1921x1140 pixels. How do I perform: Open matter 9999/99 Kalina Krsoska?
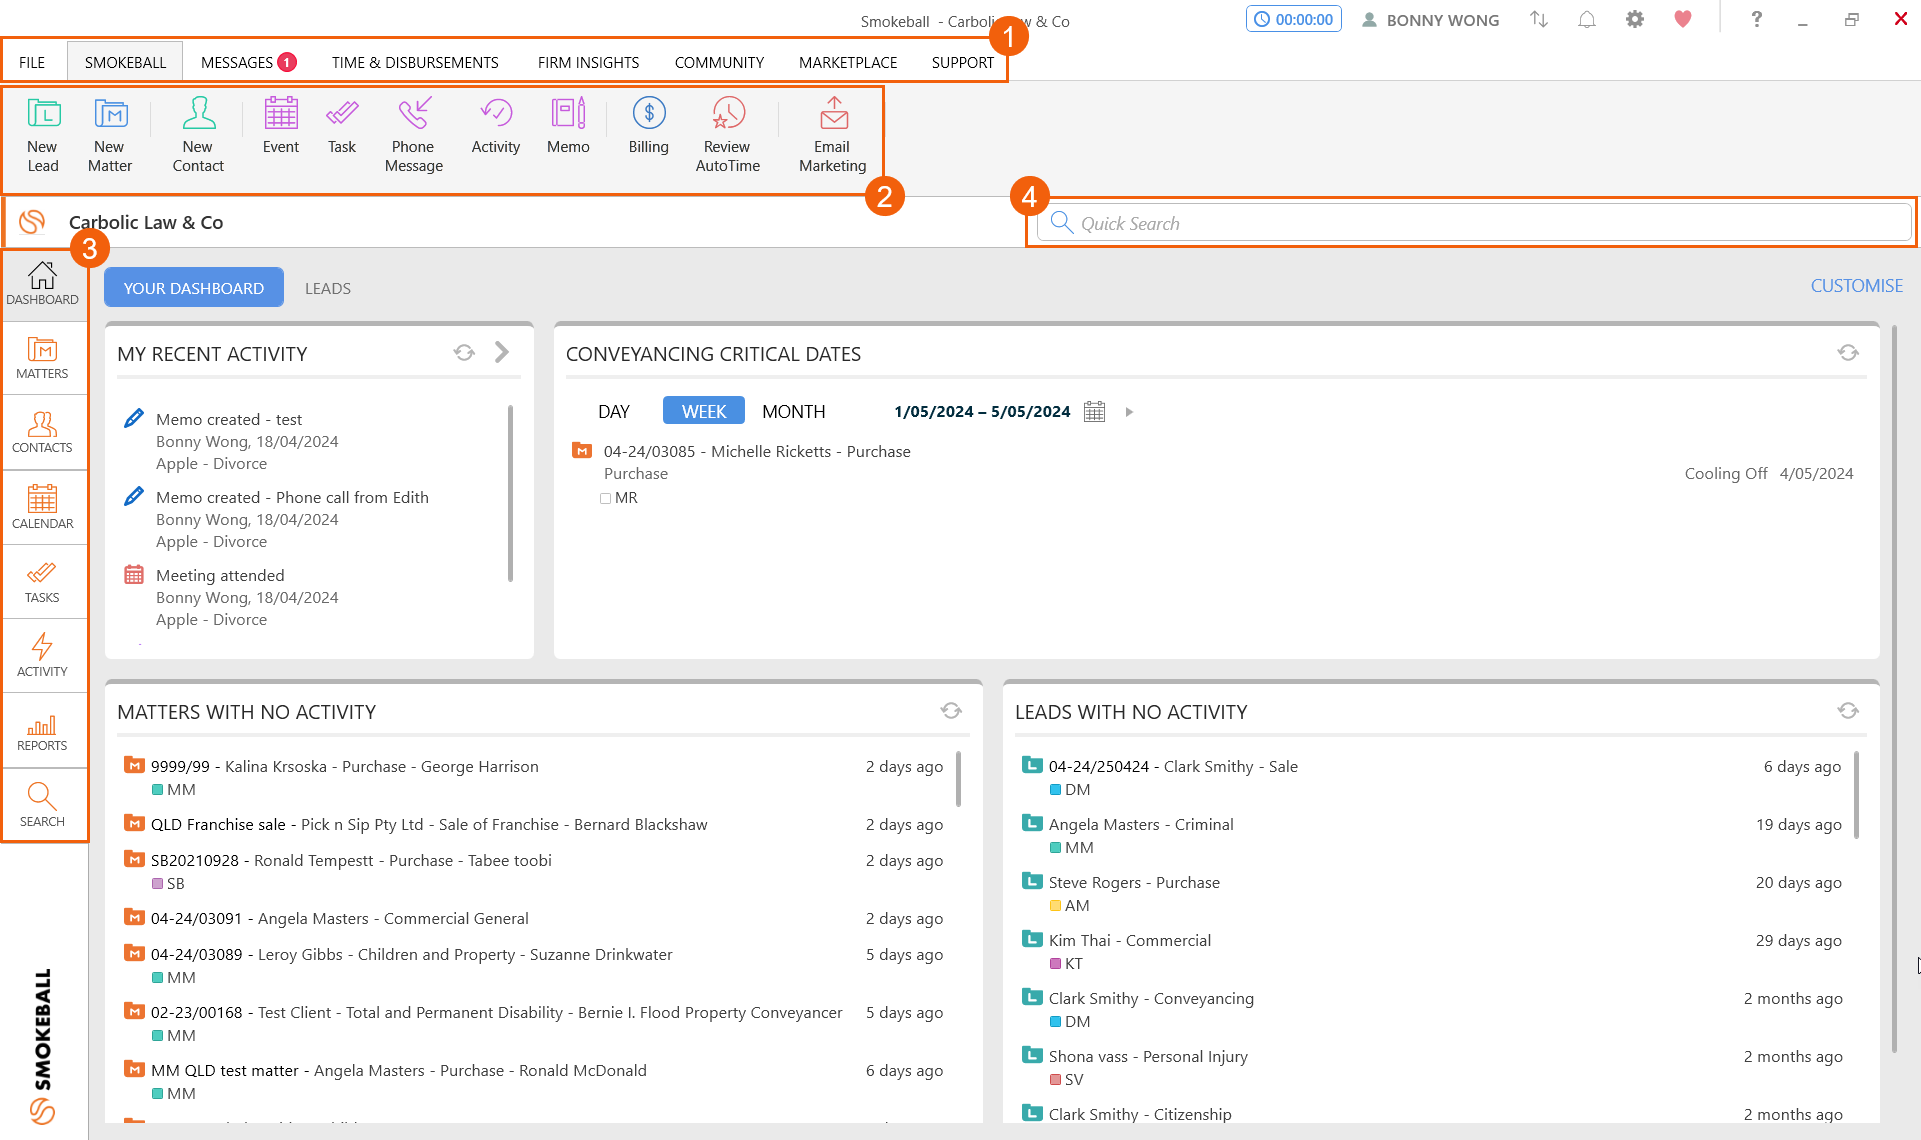pyautogui.click(x=344, y=767)
